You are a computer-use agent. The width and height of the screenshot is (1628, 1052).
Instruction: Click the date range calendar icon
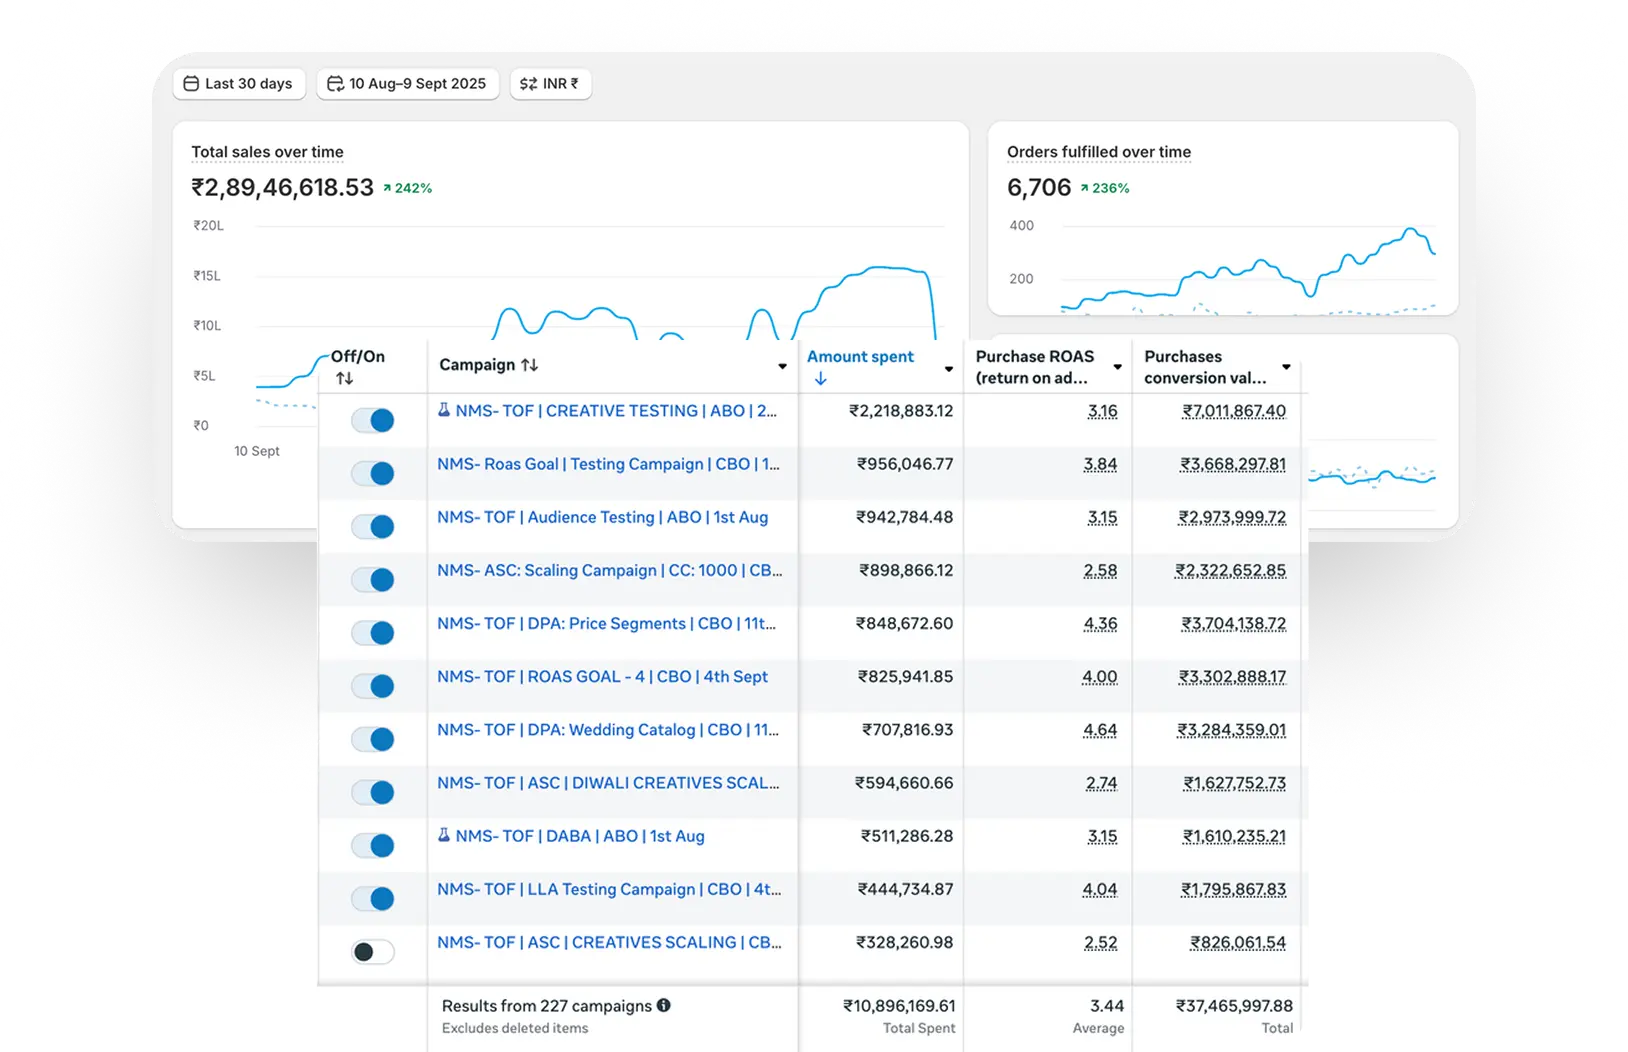(336, 84)
